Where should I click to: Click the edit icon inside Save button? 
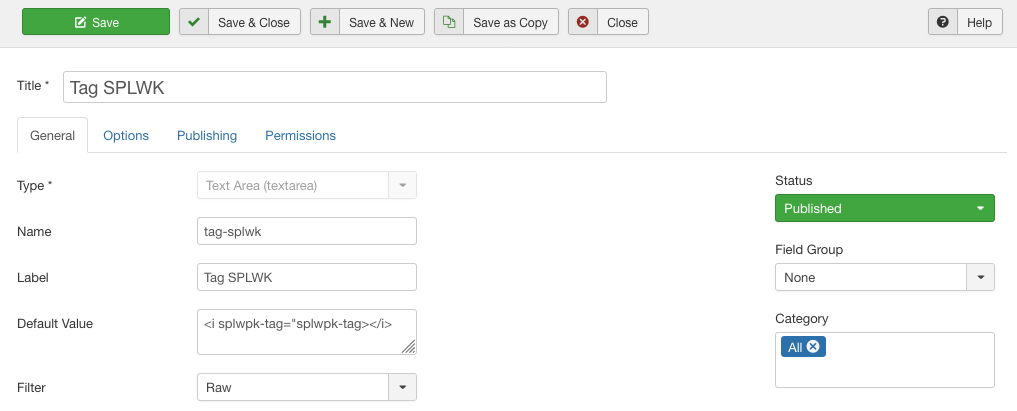click(x=80, y=22)
